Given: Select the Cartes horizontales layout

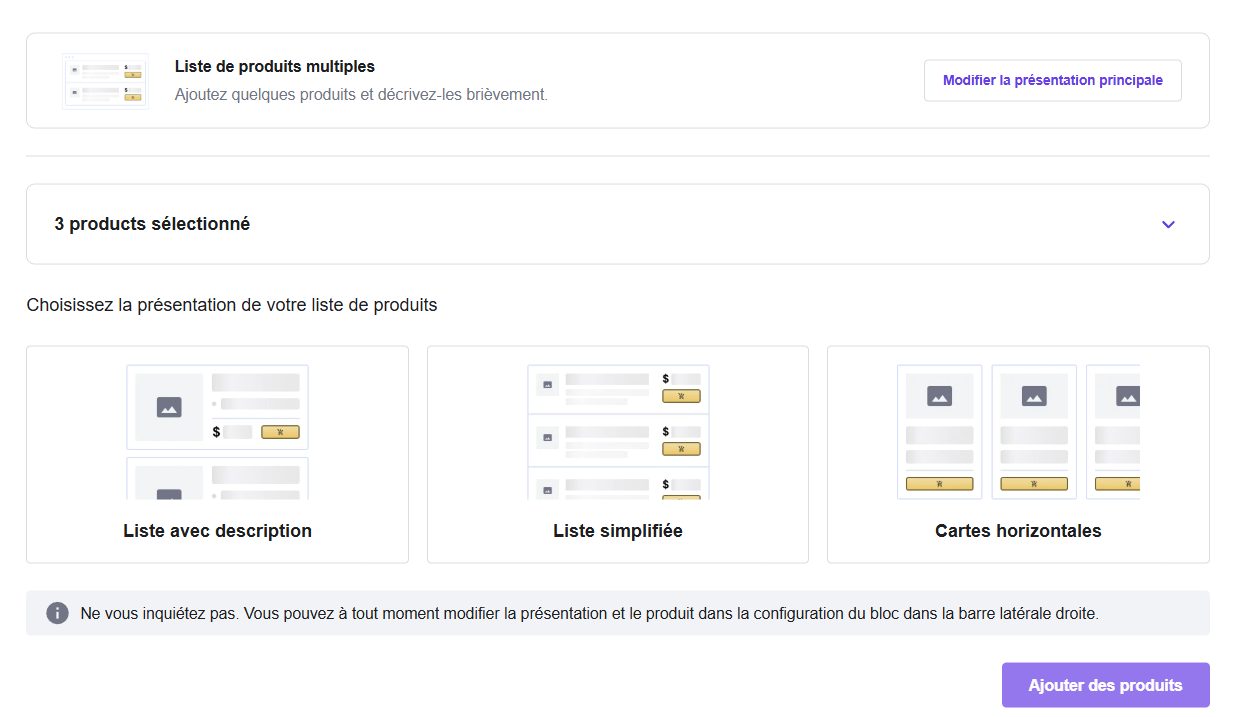Looking at the screenshot, I should [1018, 455].
